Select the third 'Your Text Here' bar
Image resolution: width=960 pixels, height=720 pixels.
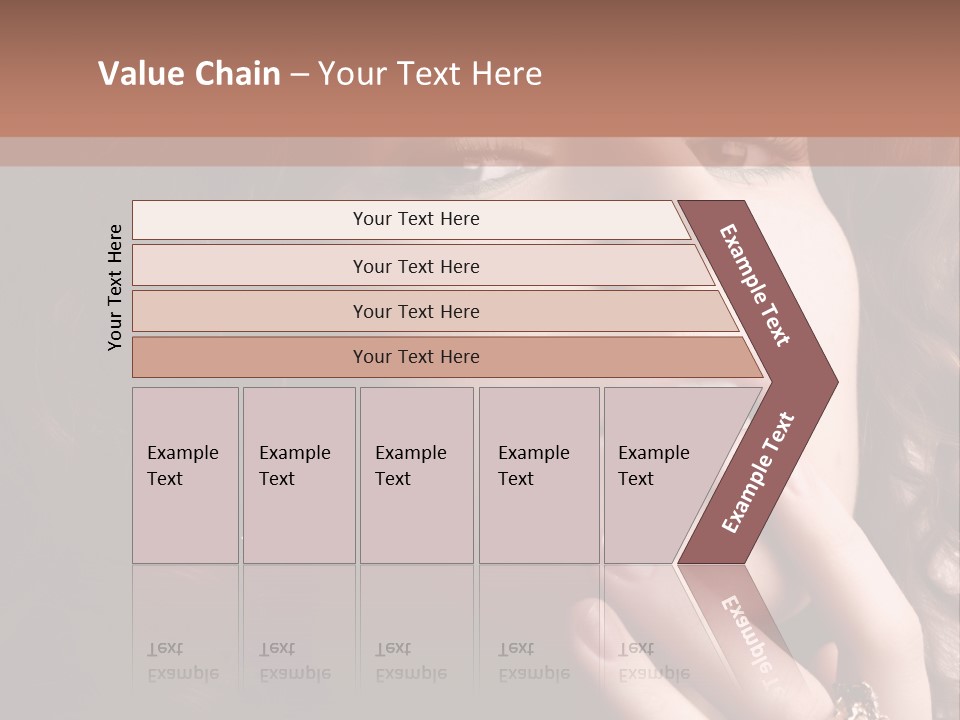[435, 311]
